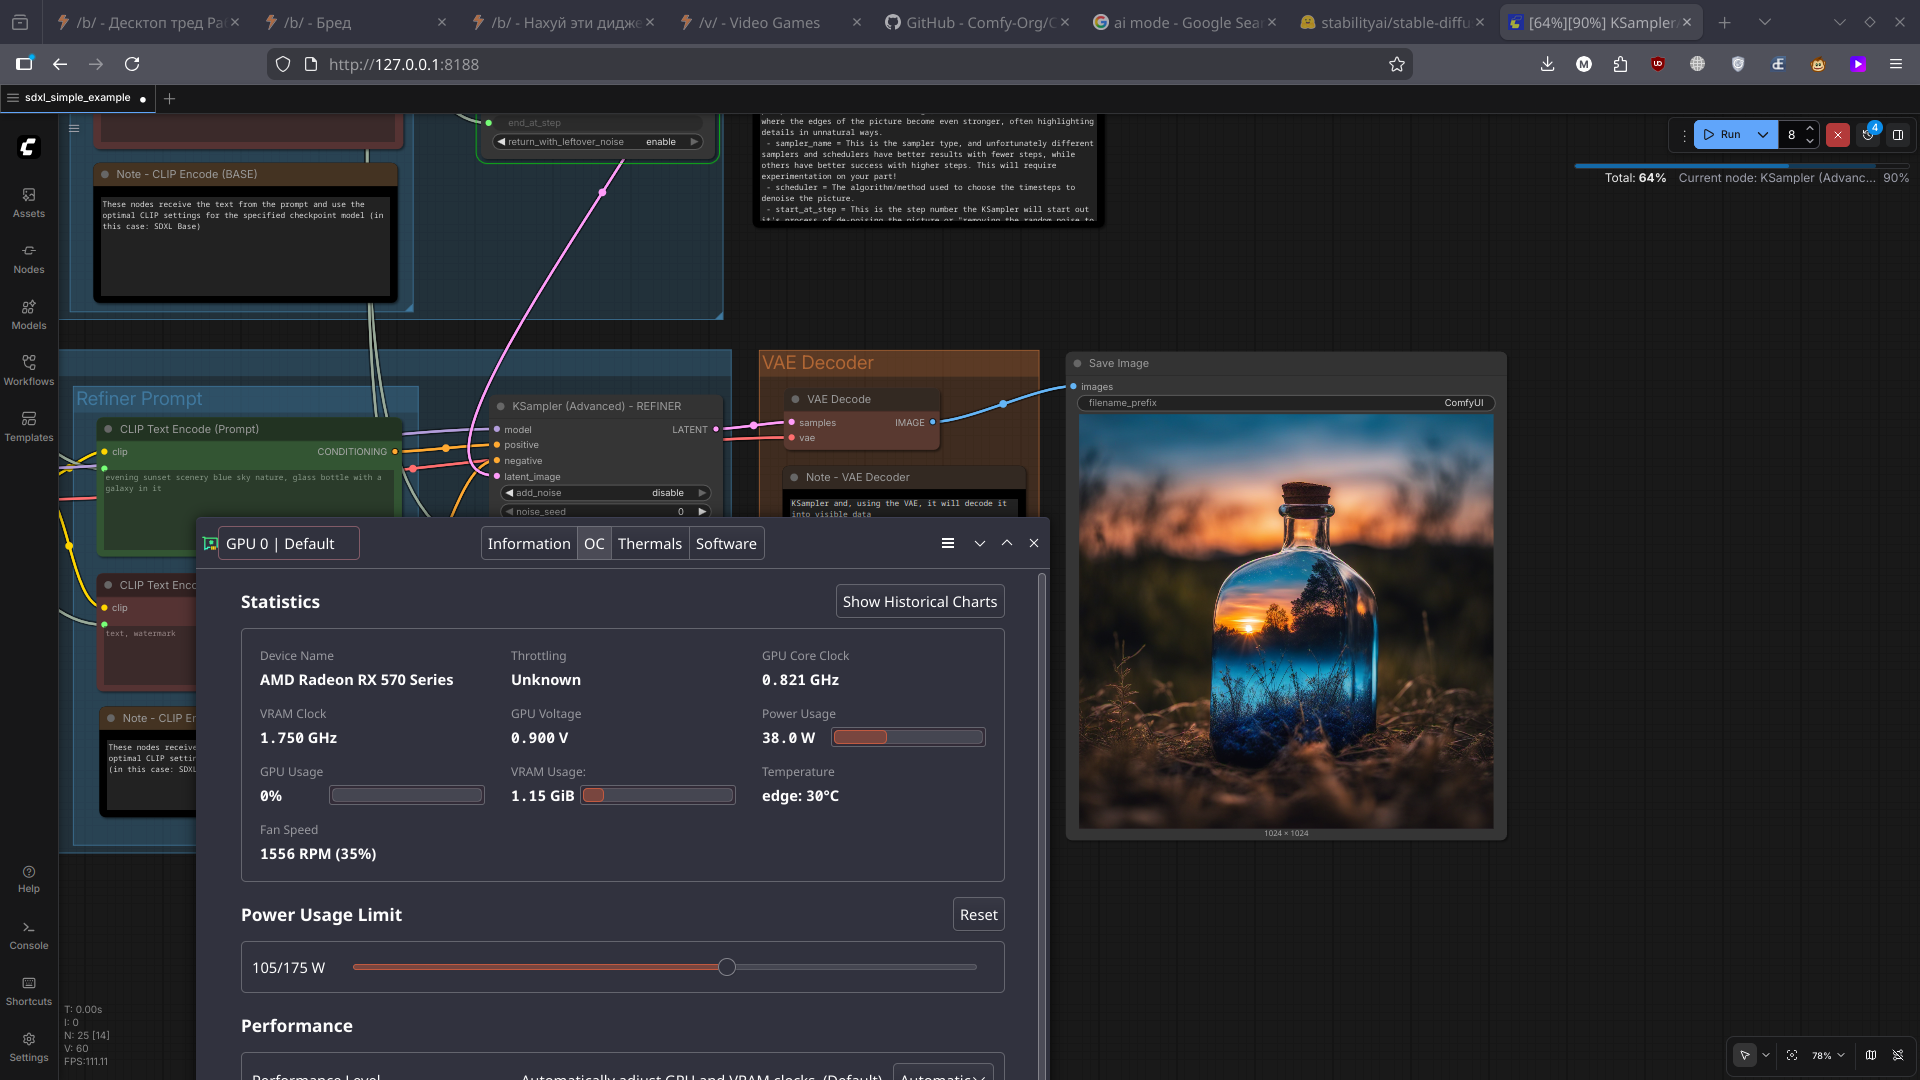The width and height of the screenshot is (1920, 1080).
Task: Click the red cancel run button
Action: tap(1837, 135)
